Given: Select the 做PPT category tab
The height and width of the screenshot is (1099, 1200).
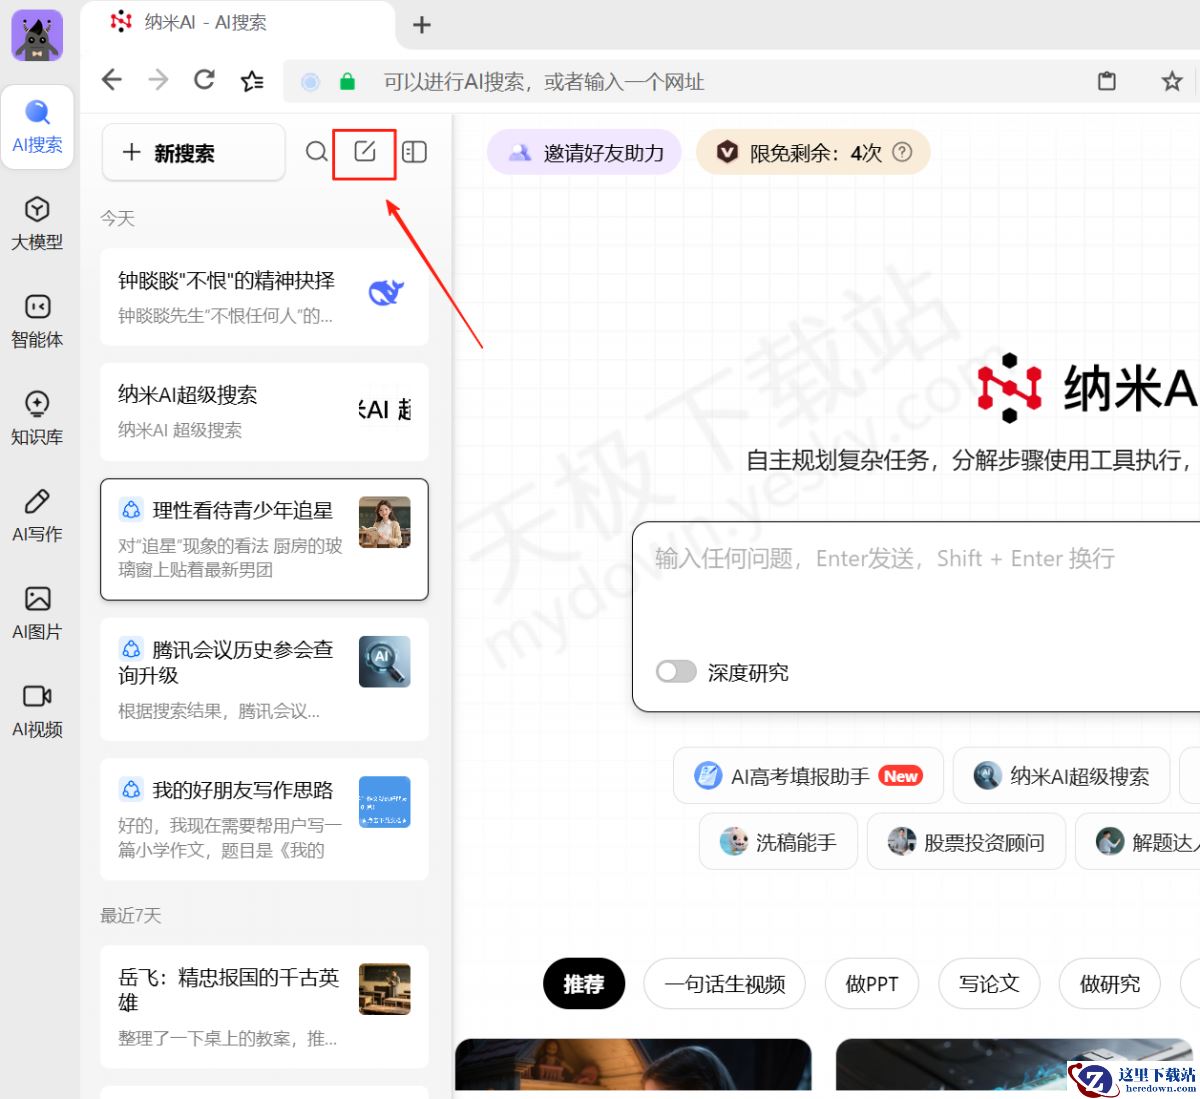Looking at the screenshot, I should pos(872,984).
